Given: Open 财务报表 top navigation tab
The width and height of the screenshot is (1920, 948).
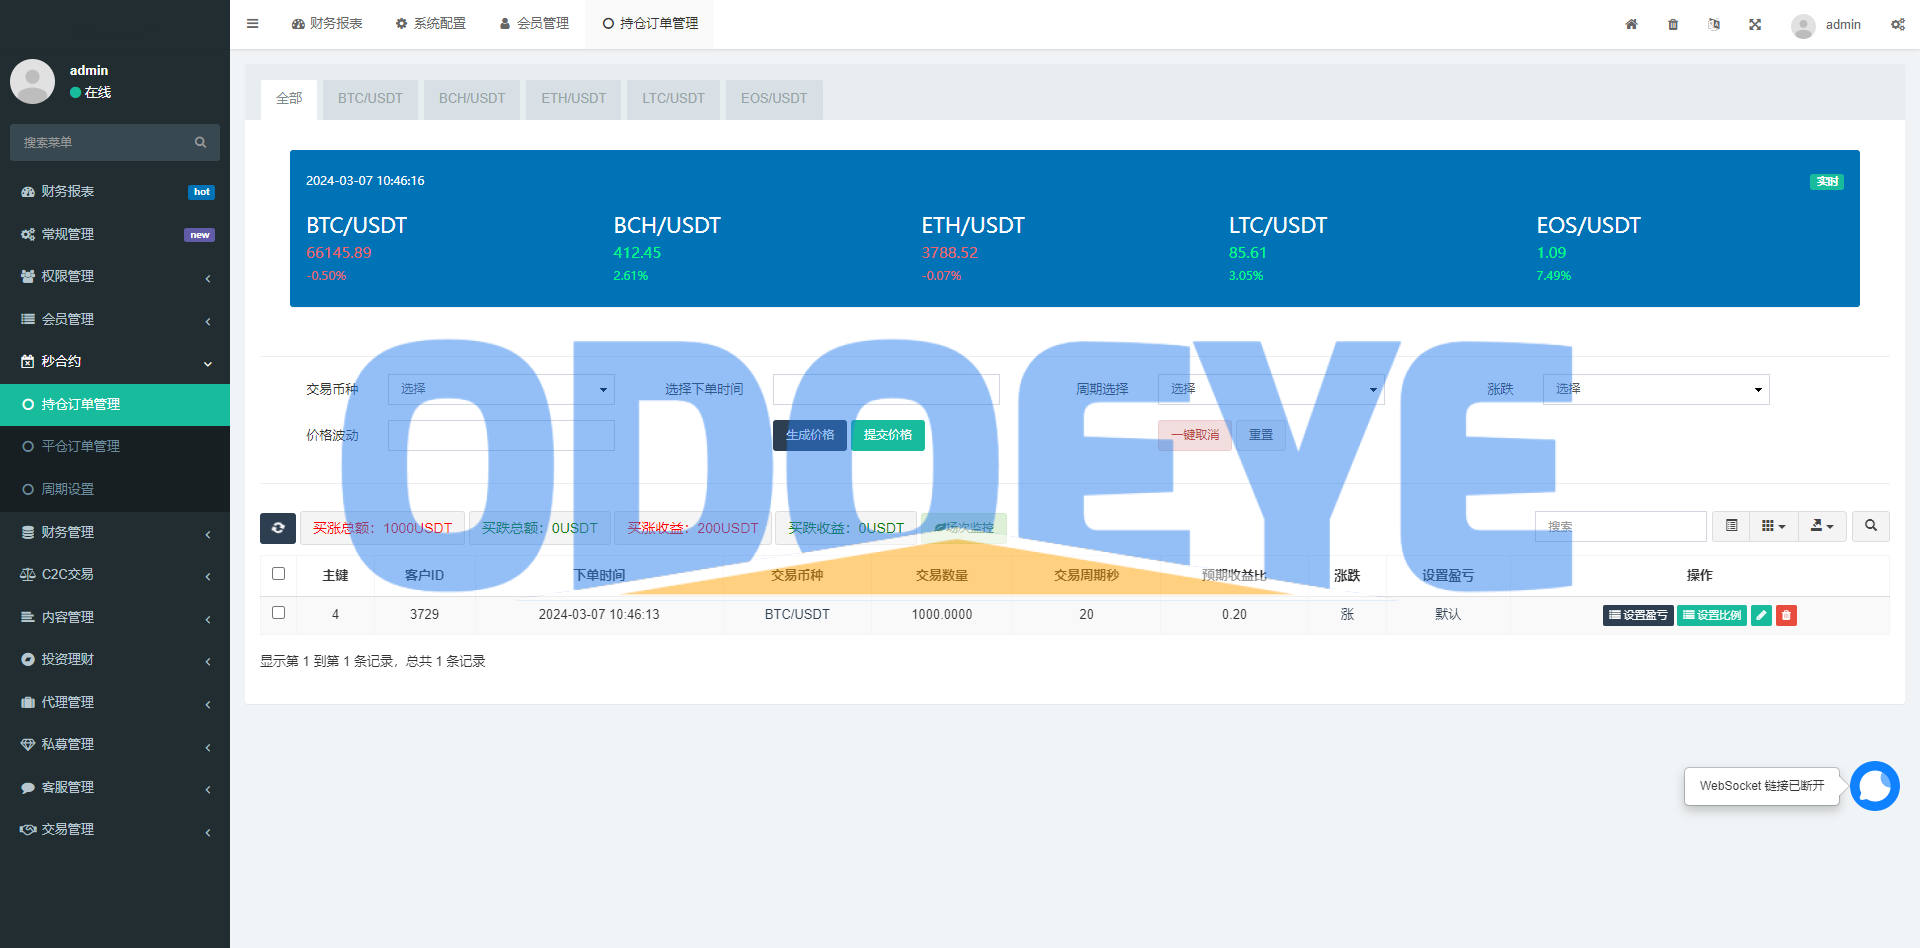Looking at the screenshot, I should (327, 24).
